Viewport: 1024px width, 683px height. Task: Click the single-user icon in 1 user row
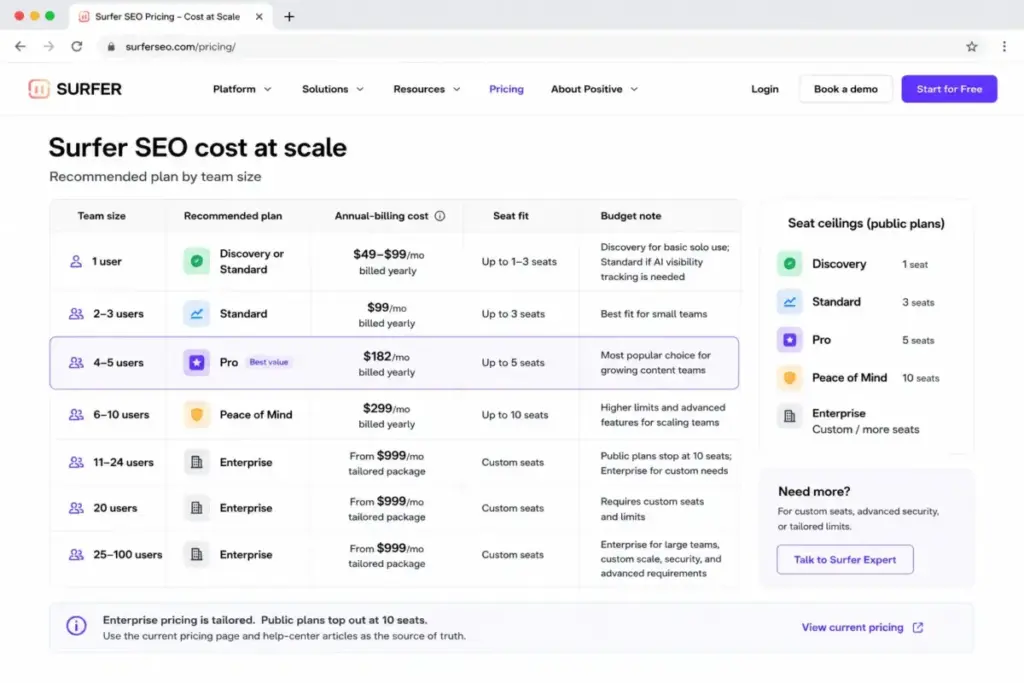[76, 261]
